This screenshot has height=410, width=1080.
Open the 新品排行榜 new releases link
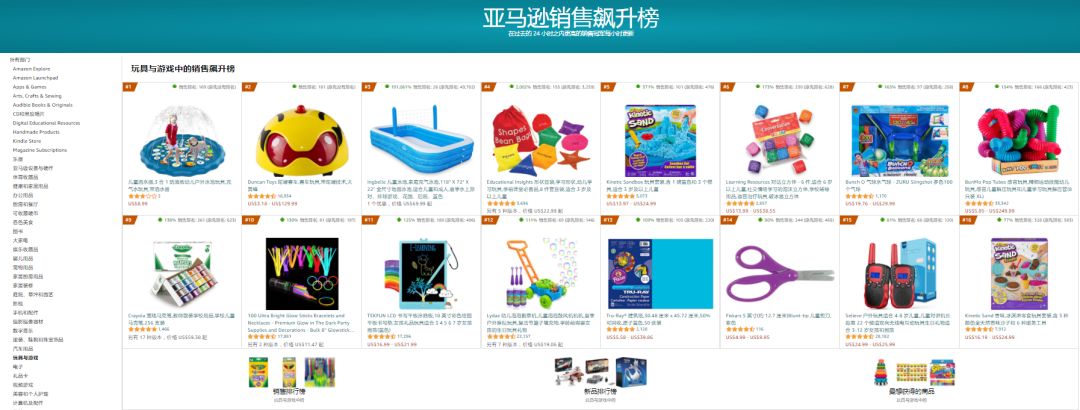pyautogui.click(x=600, y=392)
